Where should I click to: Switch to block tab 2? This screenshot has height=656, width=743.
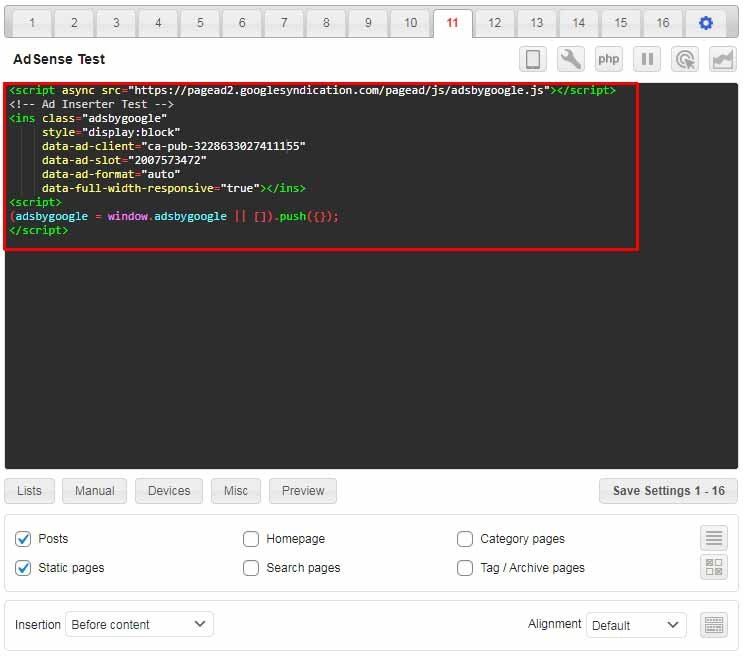74,23
